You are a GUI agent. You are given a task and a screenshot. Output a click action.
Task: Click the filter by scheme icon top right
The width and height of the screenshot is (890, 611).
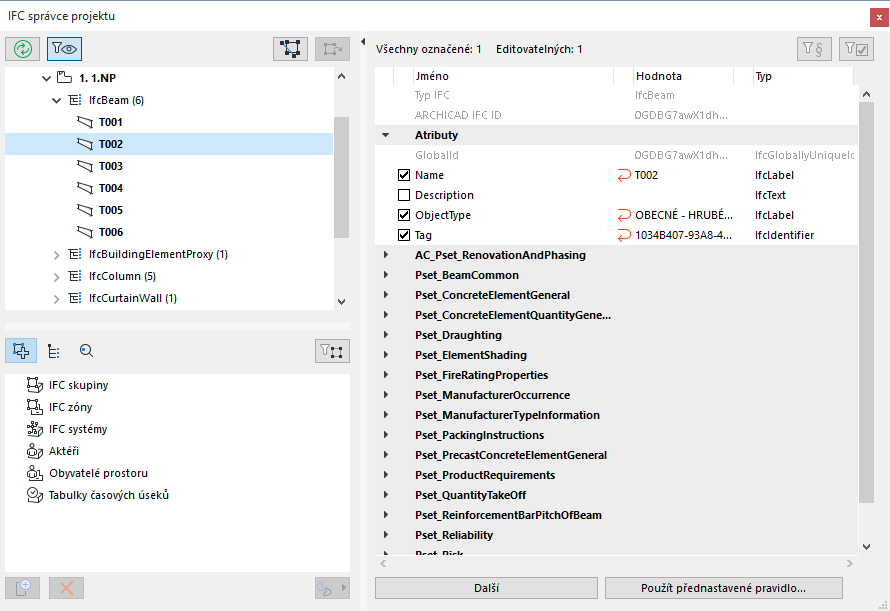point(814,47)
